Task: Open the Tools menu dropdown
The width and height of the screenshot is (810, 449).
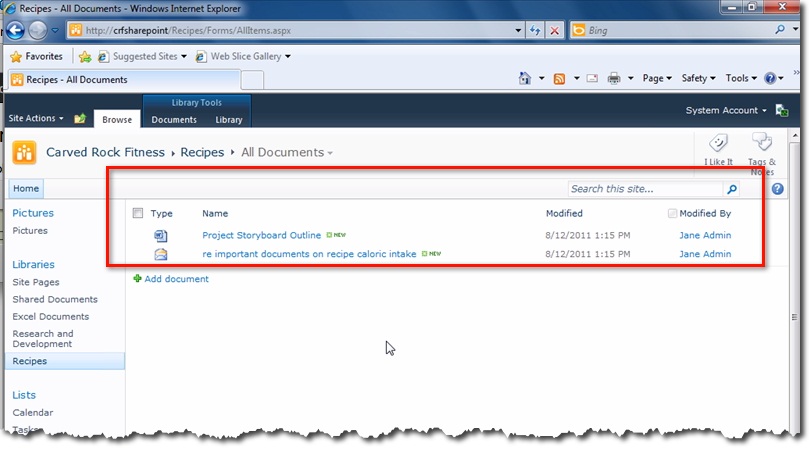Action: point(741,79)
